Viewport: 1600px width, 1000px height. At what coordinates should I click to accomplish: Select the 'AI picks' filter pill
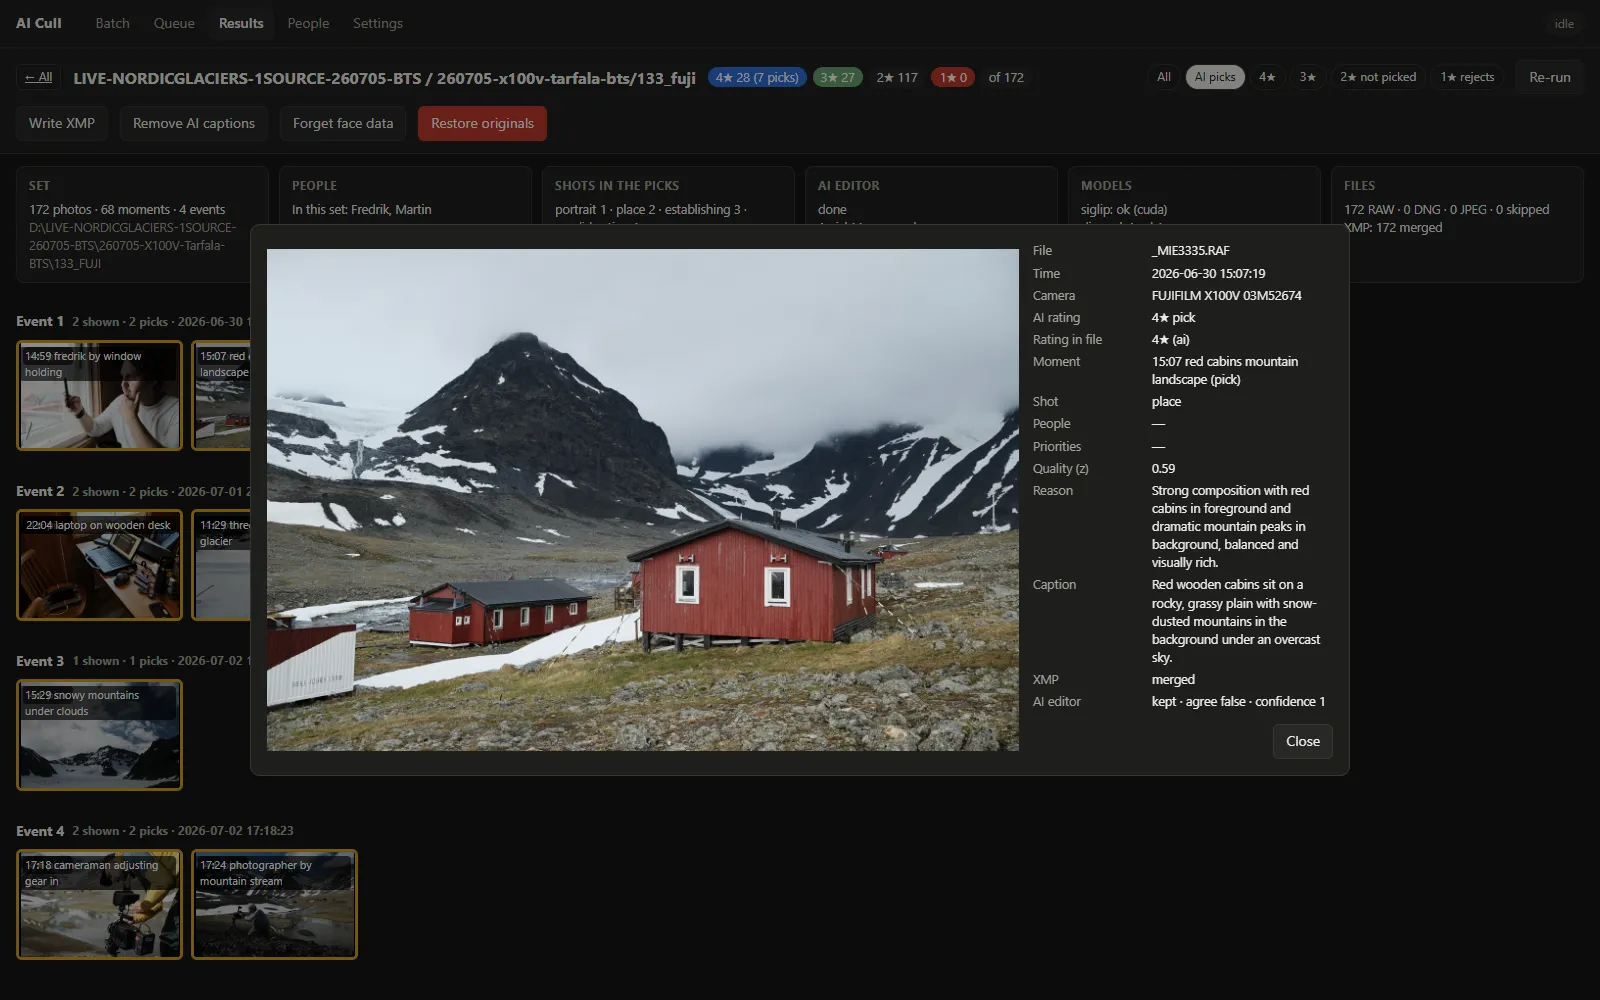1215,77
